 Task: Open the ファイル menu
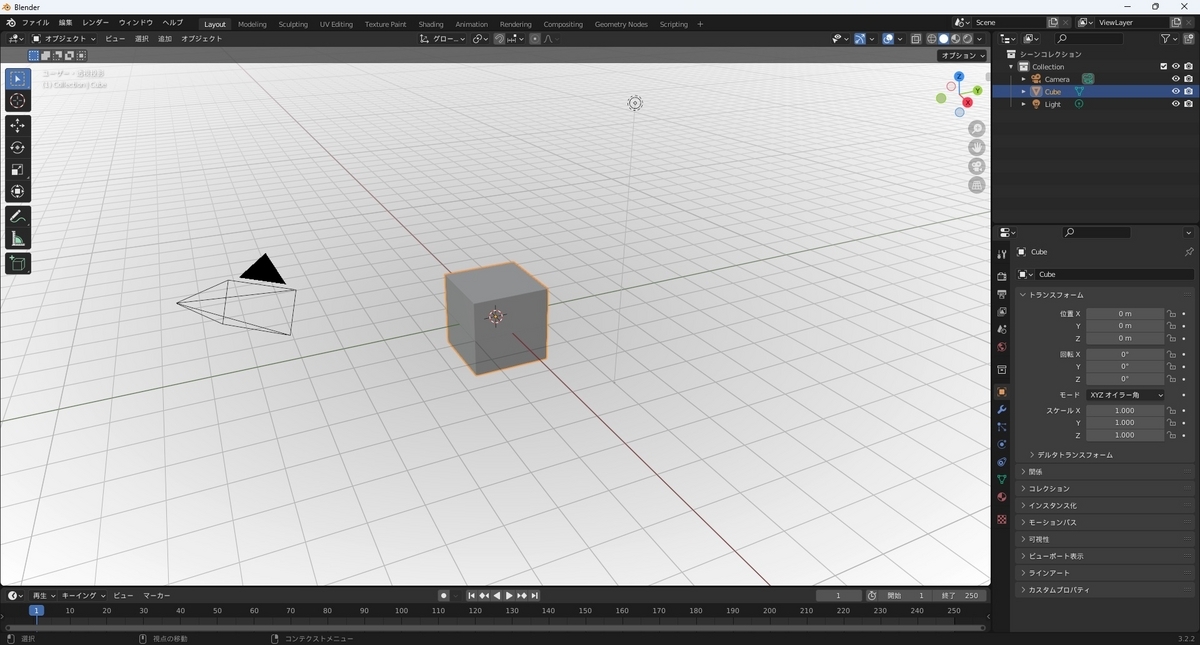click(35, 23)
